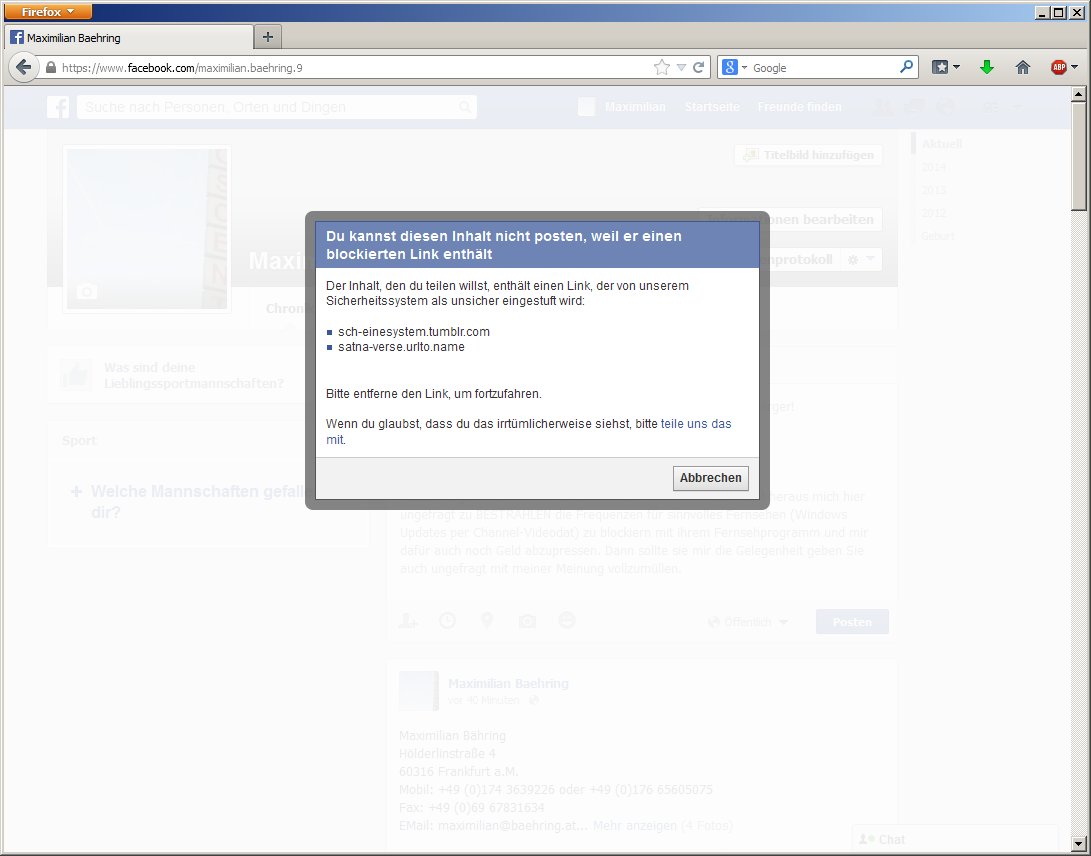Open the bookmarks menu toolbar icon
Screen dimensions: 1091x856
coord(944,67)
